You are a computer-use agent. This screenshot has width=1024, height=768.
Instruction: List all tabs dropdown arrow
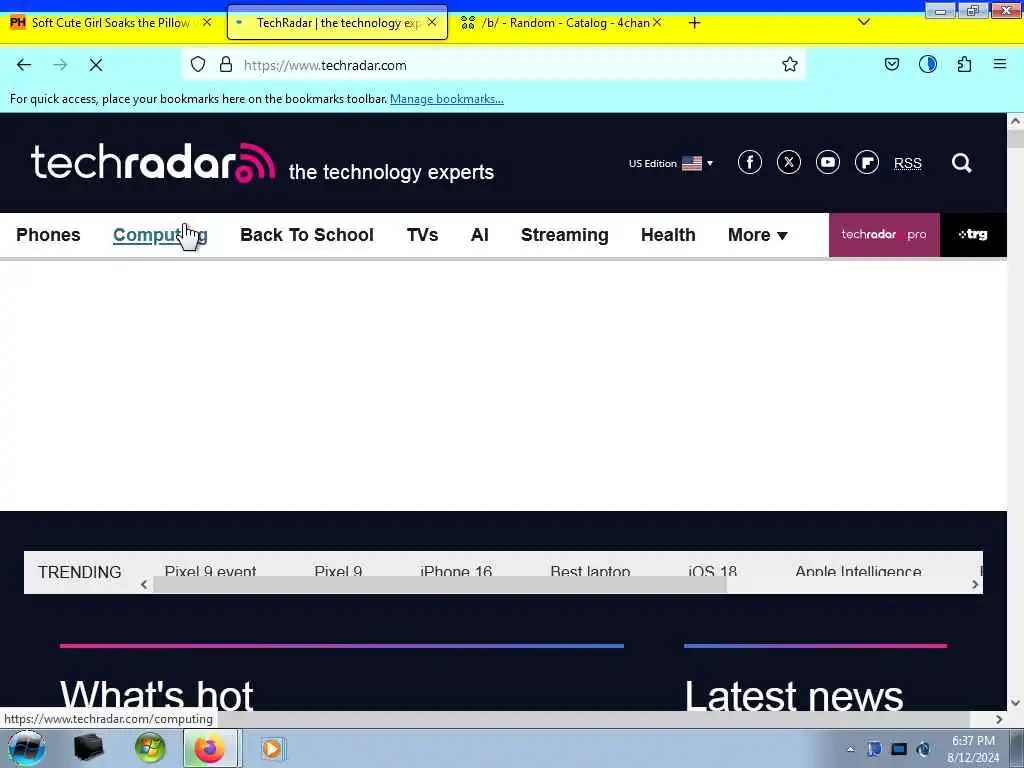pos(864,22)
